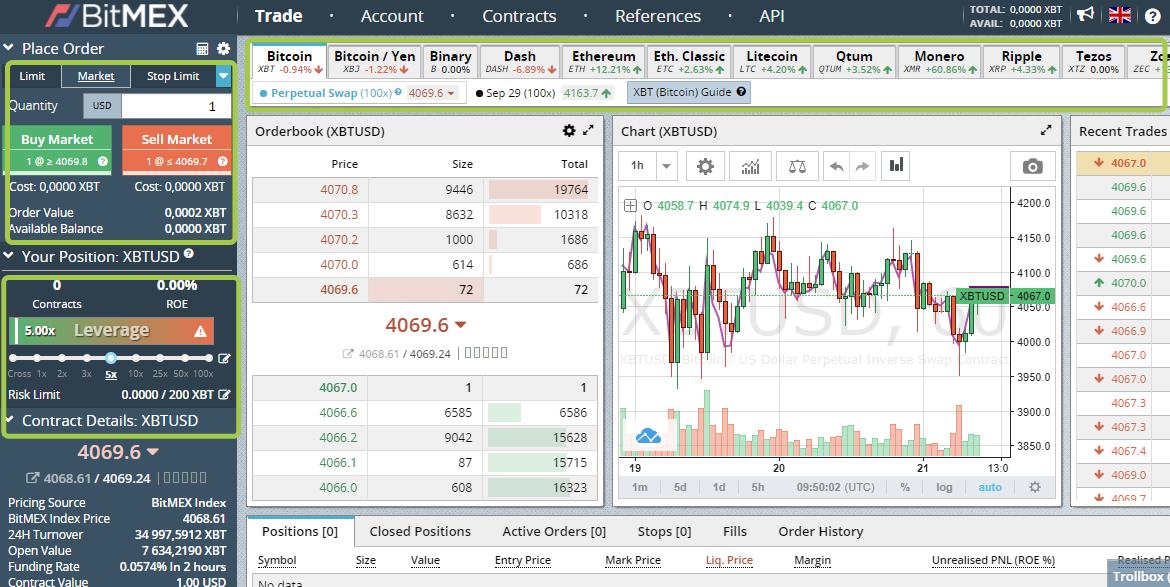Image resolution: width=1170 pixels, height=587 pixels.
Task: Collapse the Contract Details: XBTUSD section
Action: pos(9,420)
